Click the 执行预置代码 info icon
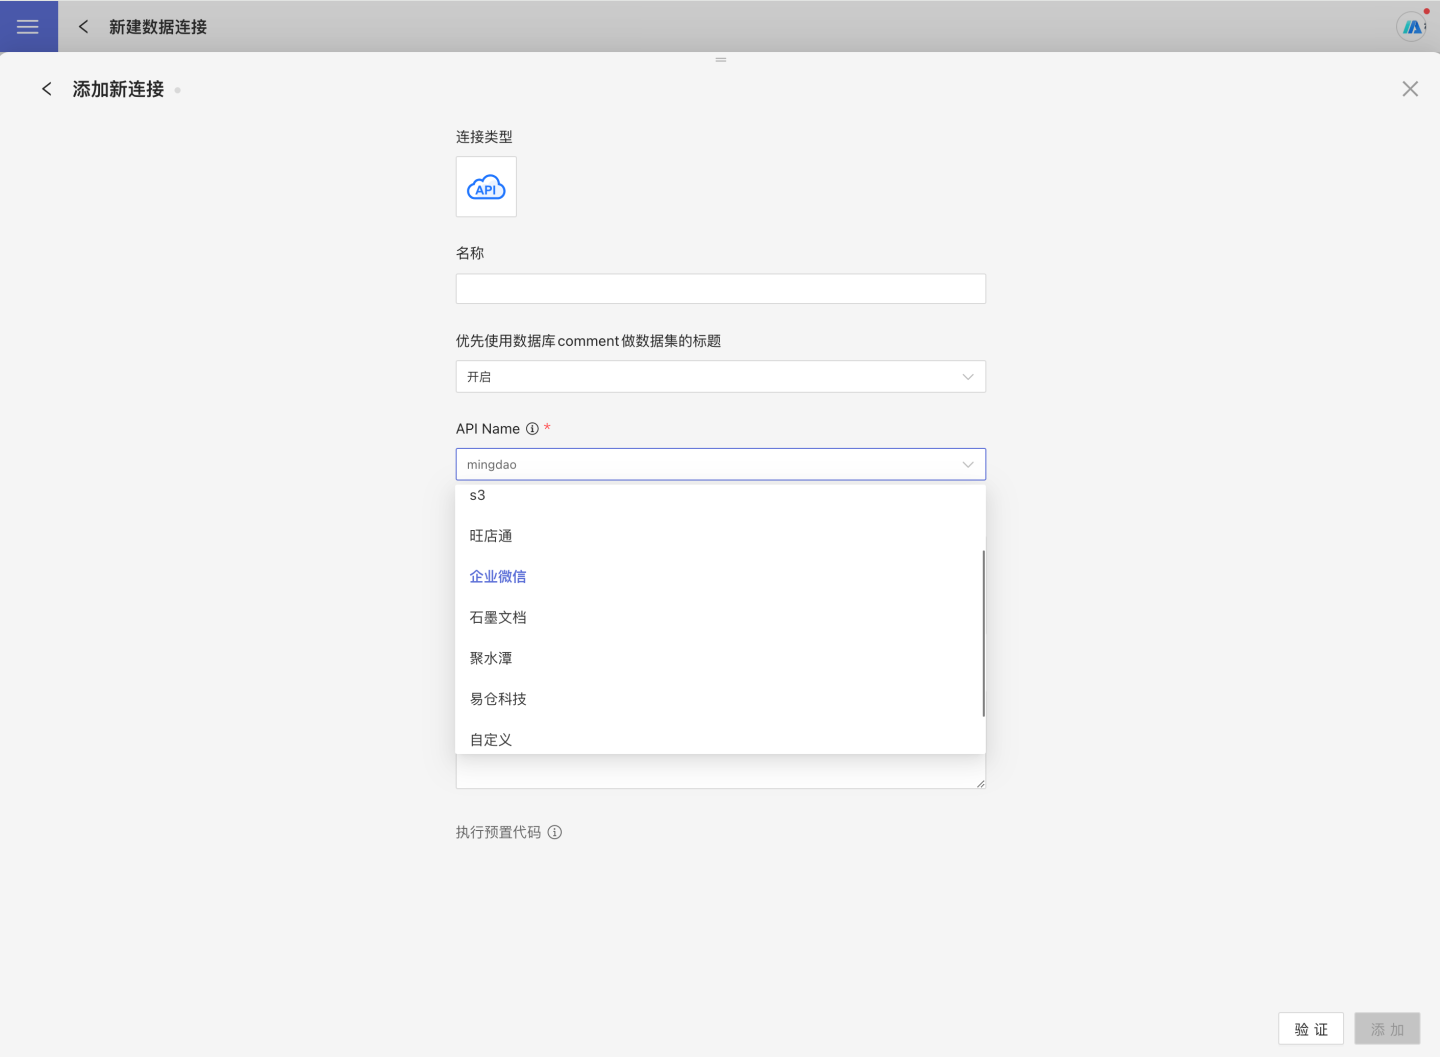The height and width of the screenshot is (1057, 1440). [x=555, y=832]
